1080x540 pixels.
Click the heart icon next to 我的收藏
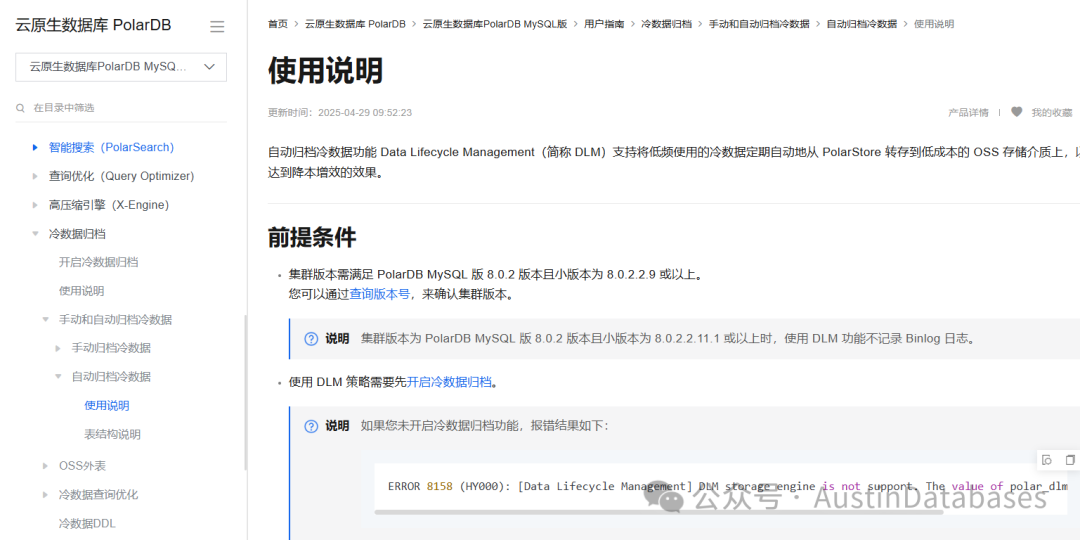click(x=1017, y=112)
